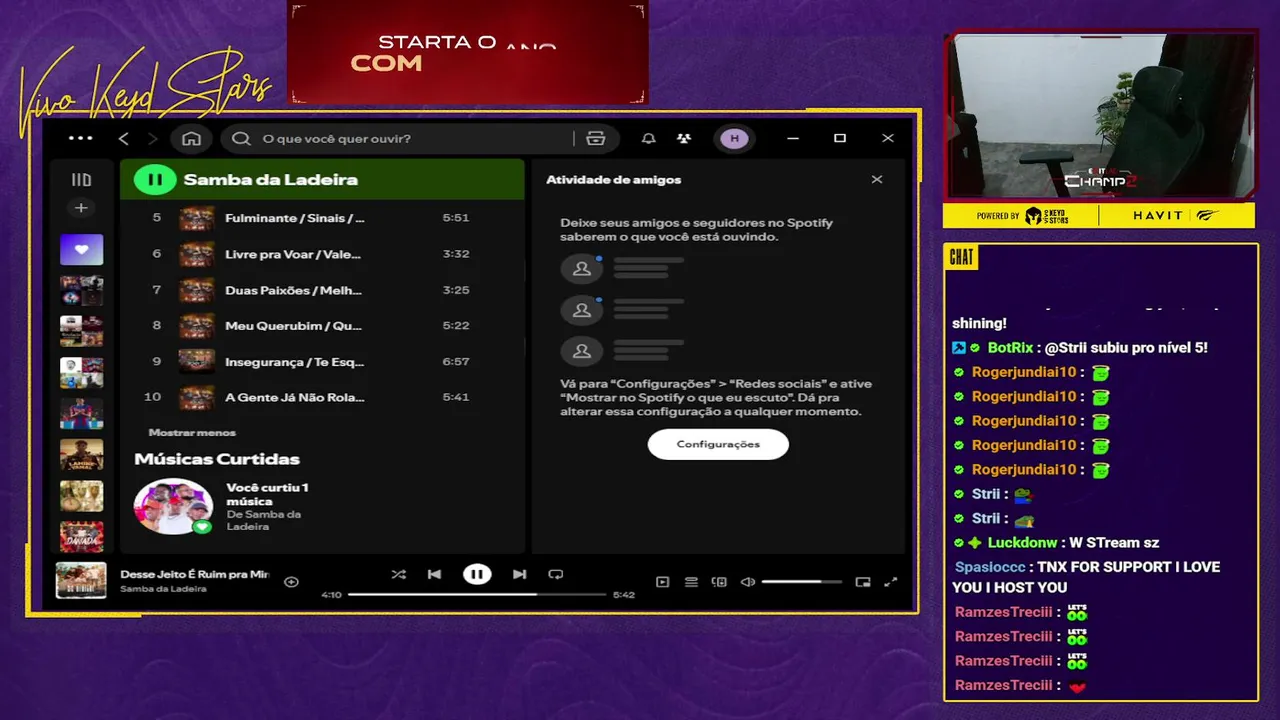Collapse the list with 'Mostrar menos'
1280x720 pixels.
pyautogui.click(x=192, y=433)
